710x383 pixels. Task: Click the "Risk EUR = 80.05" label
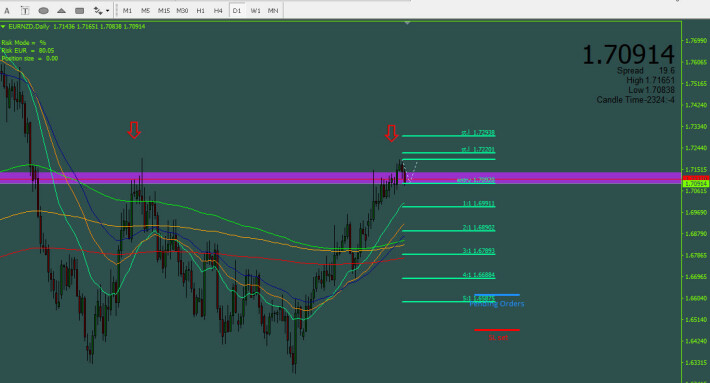point(28,51)
